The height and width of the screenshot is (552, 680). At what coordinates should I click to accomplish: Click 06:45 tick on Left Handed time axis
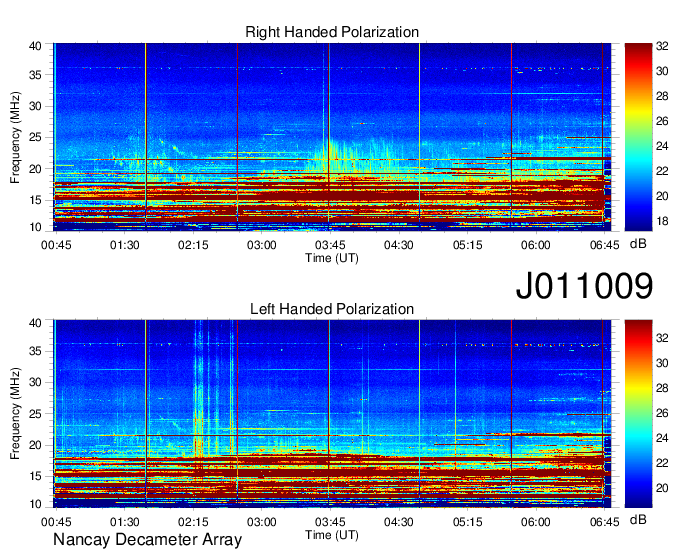(605, 522)
